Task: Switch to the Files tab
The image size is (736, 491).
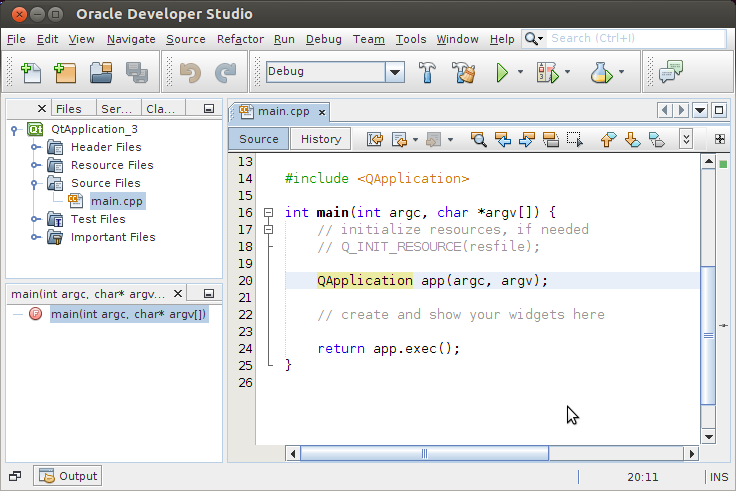Action: [x=69, y=109]
